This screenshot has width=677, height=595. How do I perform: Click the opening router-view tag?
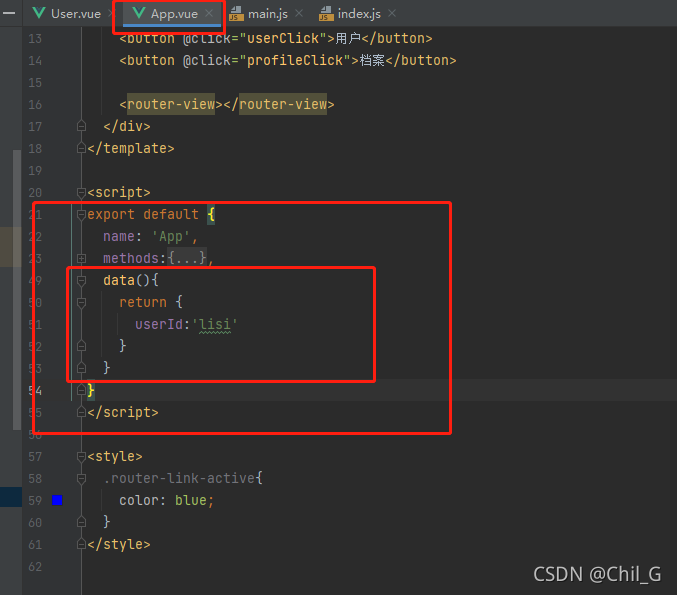(x=171, y=104)
